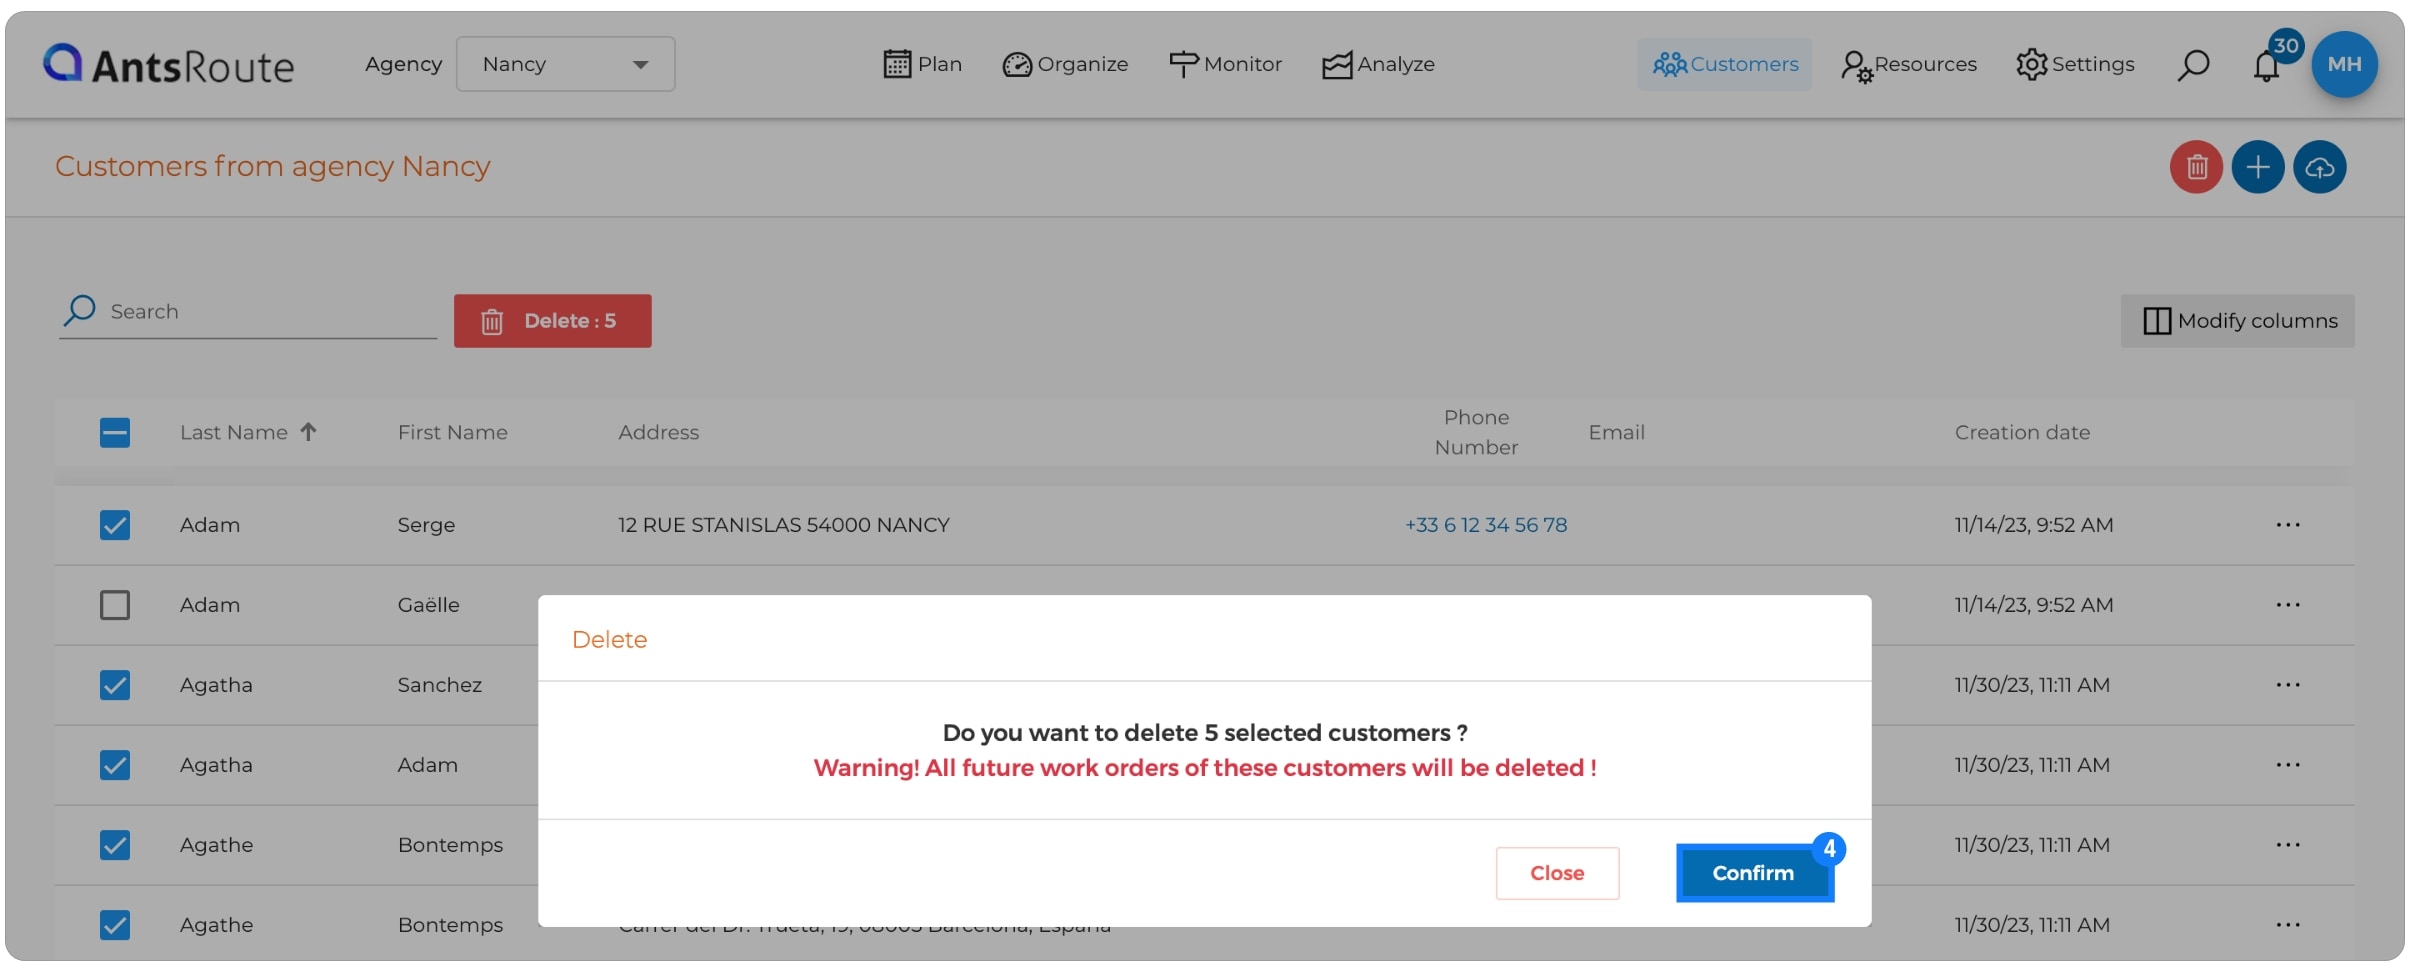The height and width of the screenshot is (972, 2410).
Task: Click the Delete : 5 button
Action: (552, 321)
